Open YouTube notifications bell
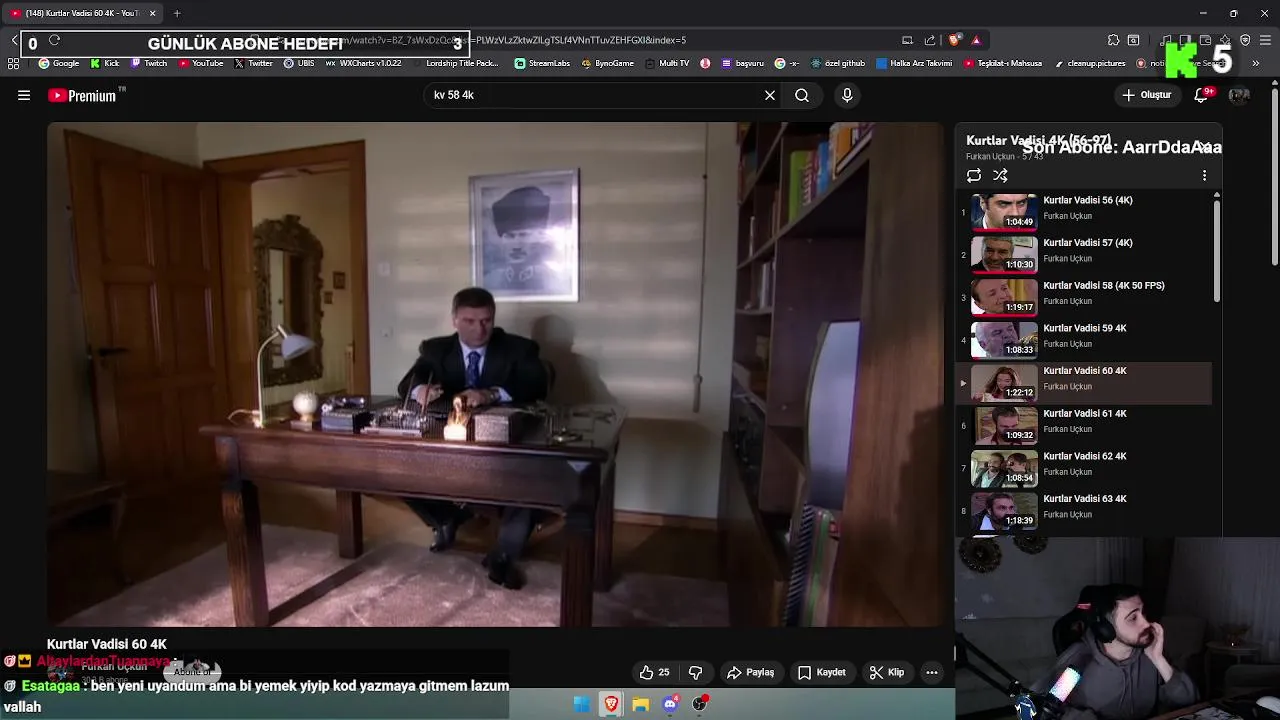This screenshot has width=1280, height=720. tap(1202, 95)
